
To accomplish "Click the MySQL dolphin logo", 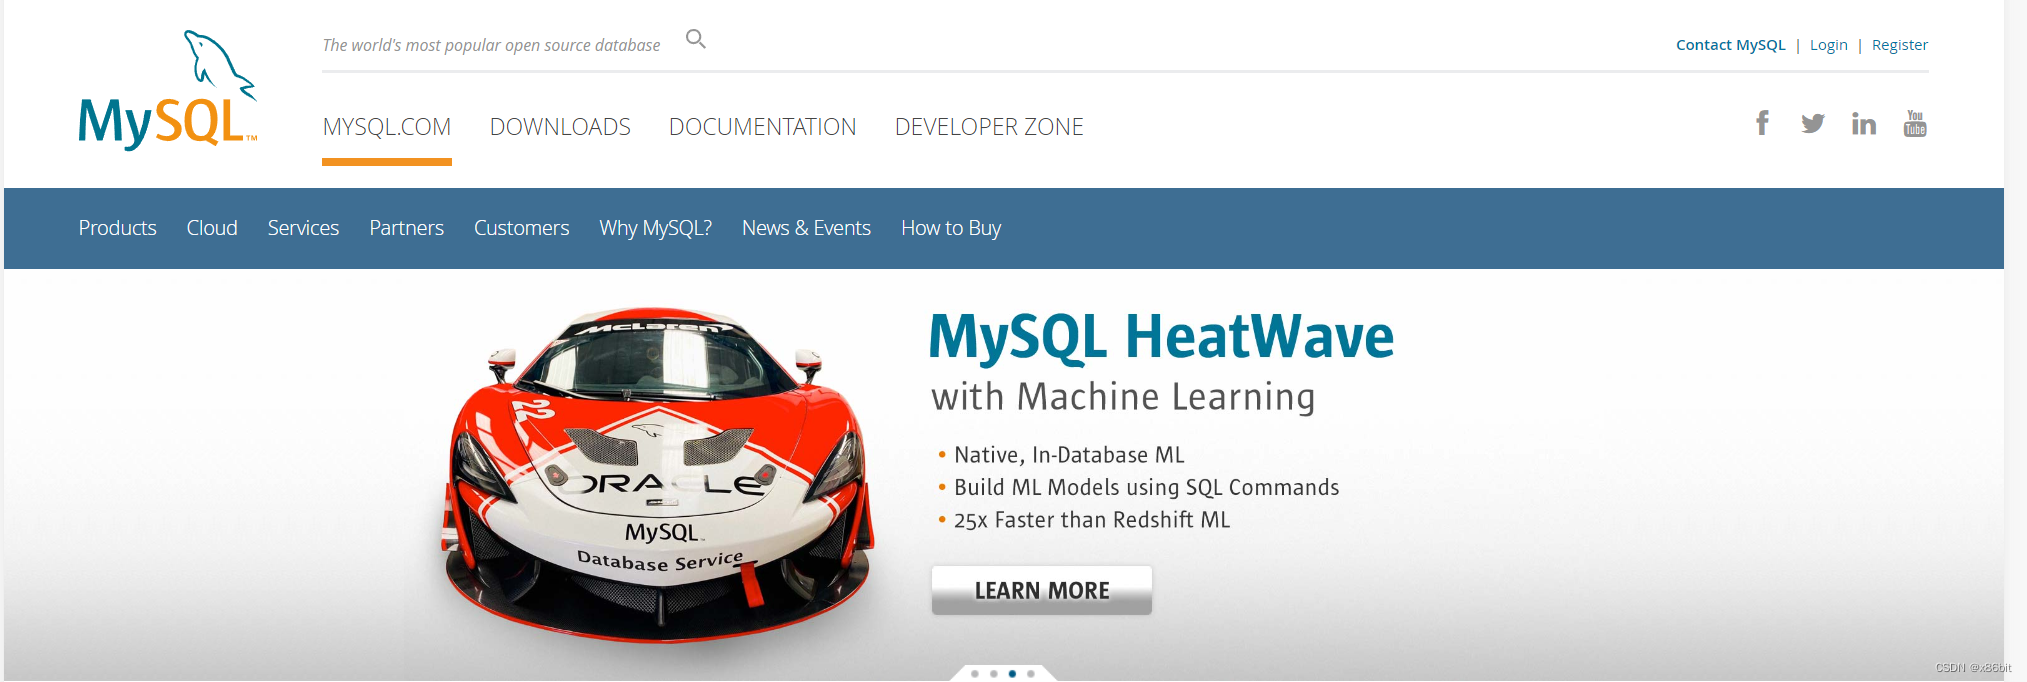I will (168, 90).
